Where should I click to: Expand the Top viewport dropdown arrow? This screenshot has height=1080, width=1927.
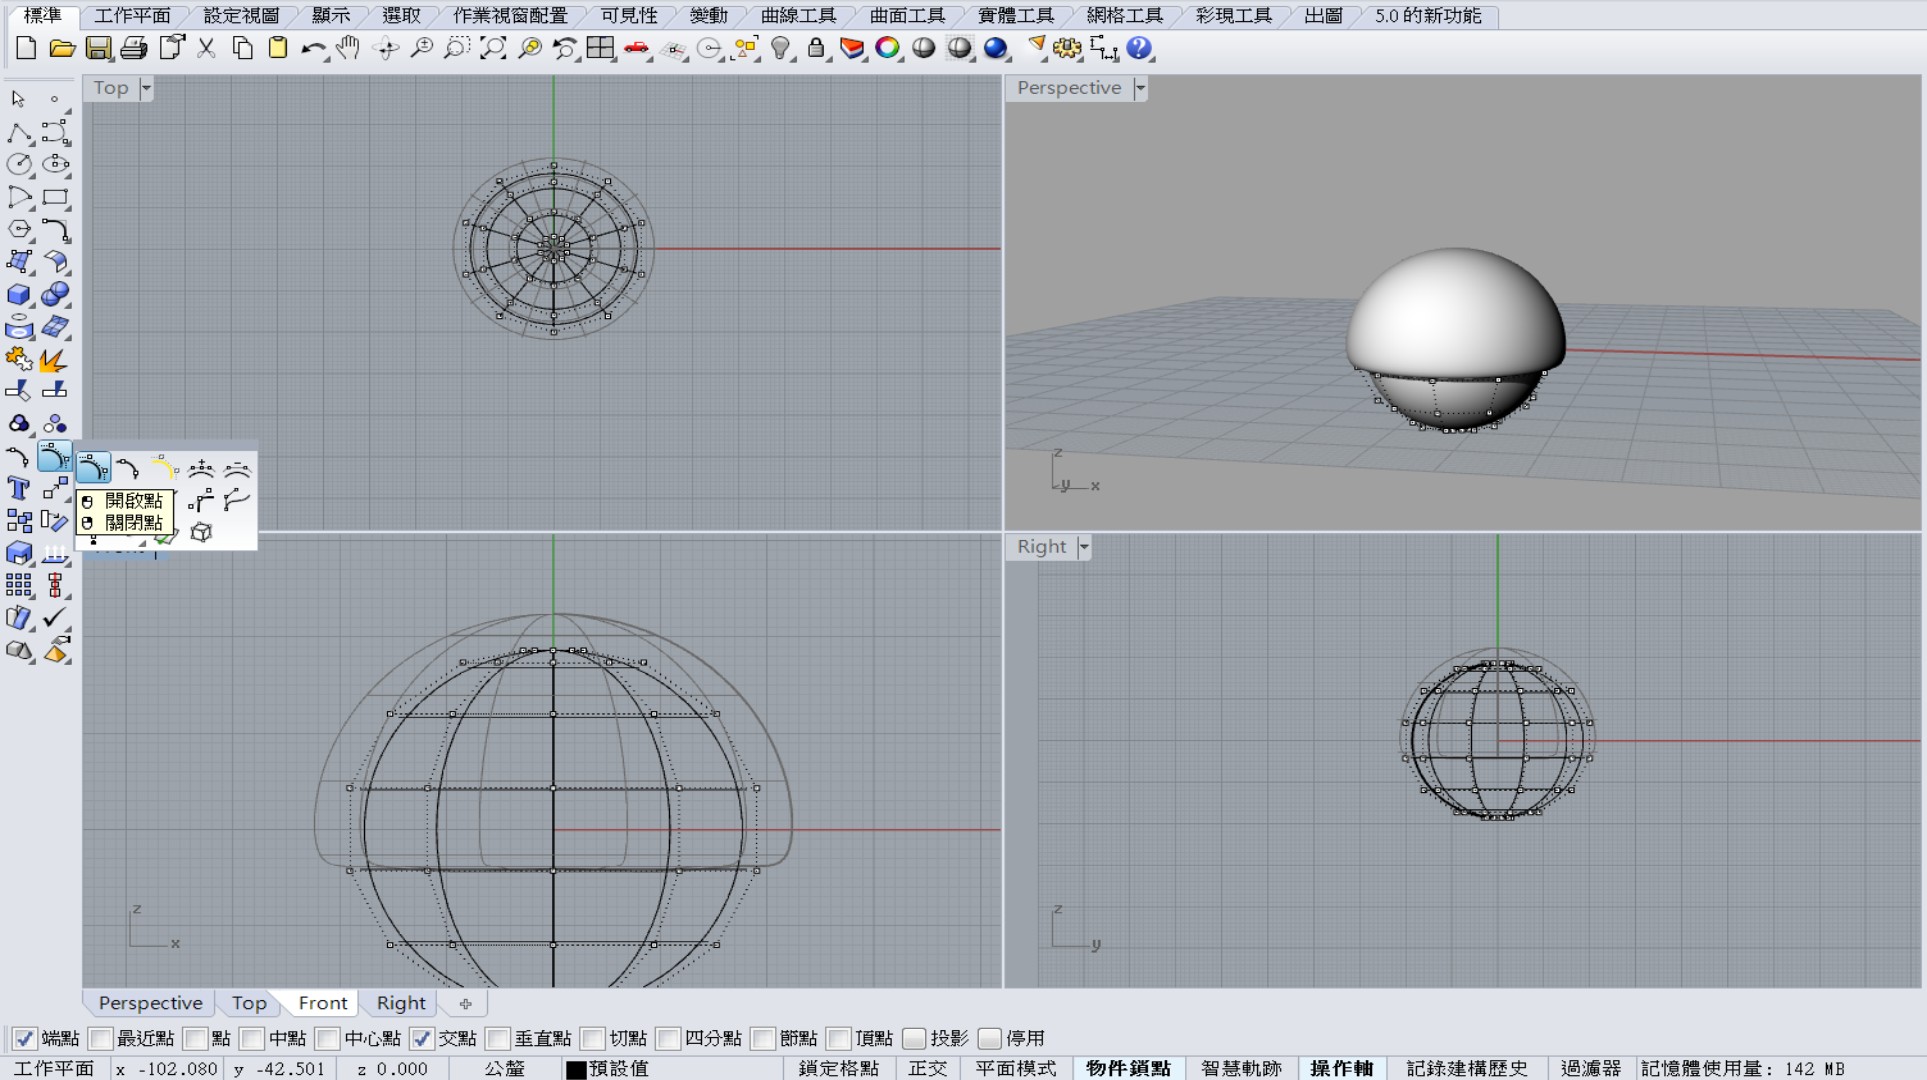(146, 88)
